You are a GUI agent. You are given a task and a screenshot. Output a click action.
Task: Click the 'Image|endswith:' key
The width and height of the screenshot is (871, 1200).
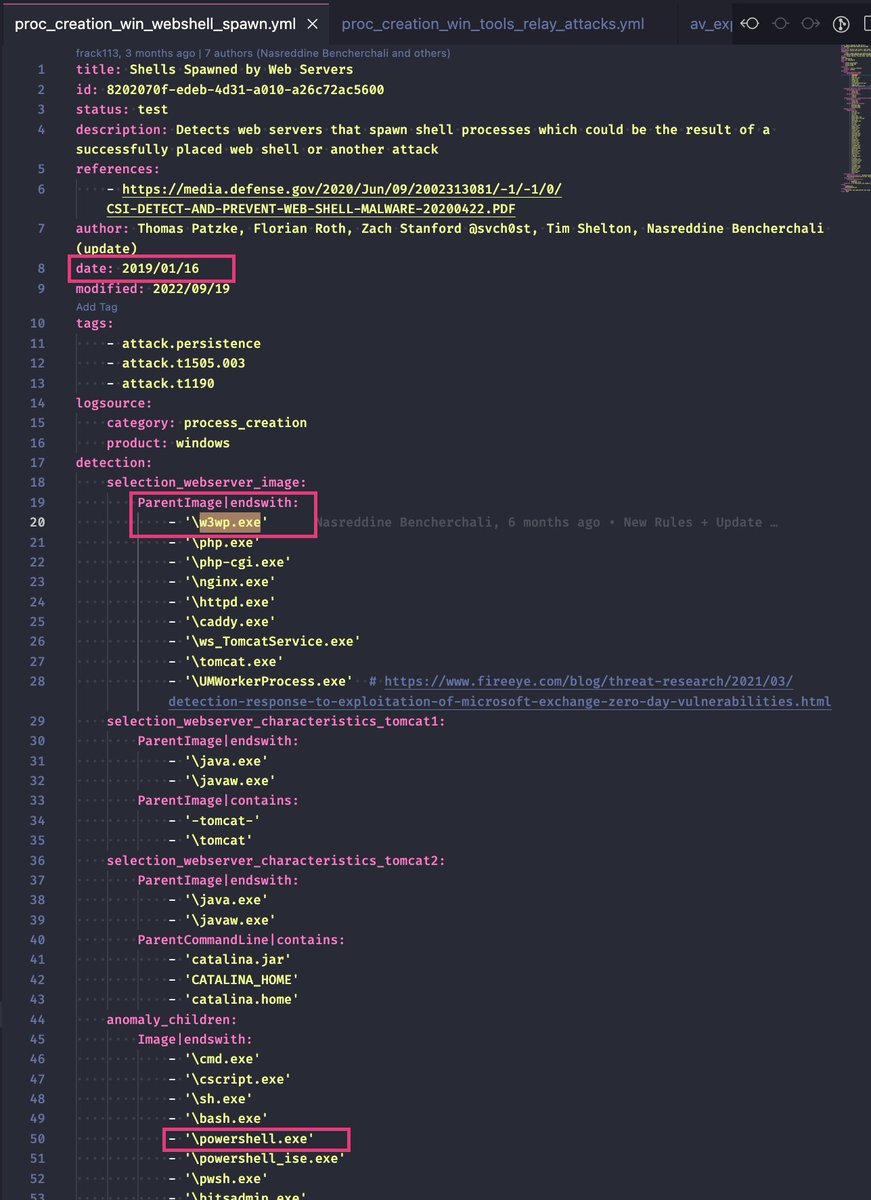click(x=195, y=1039)
